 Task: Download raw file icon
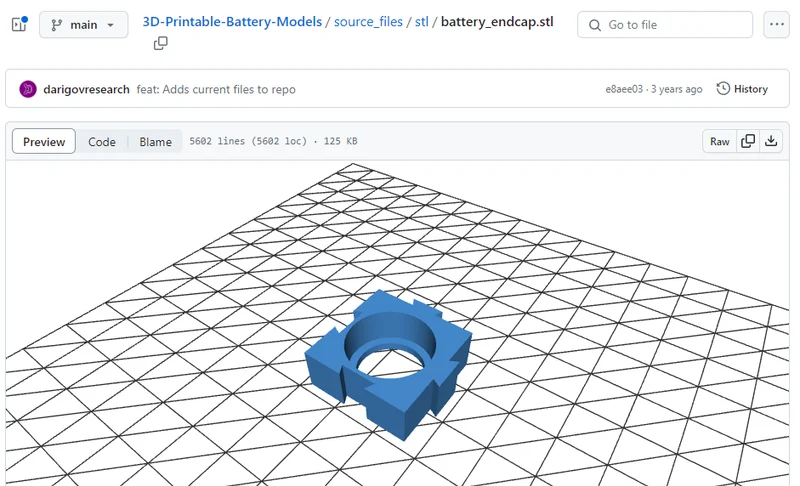click(x=771, y=141)
